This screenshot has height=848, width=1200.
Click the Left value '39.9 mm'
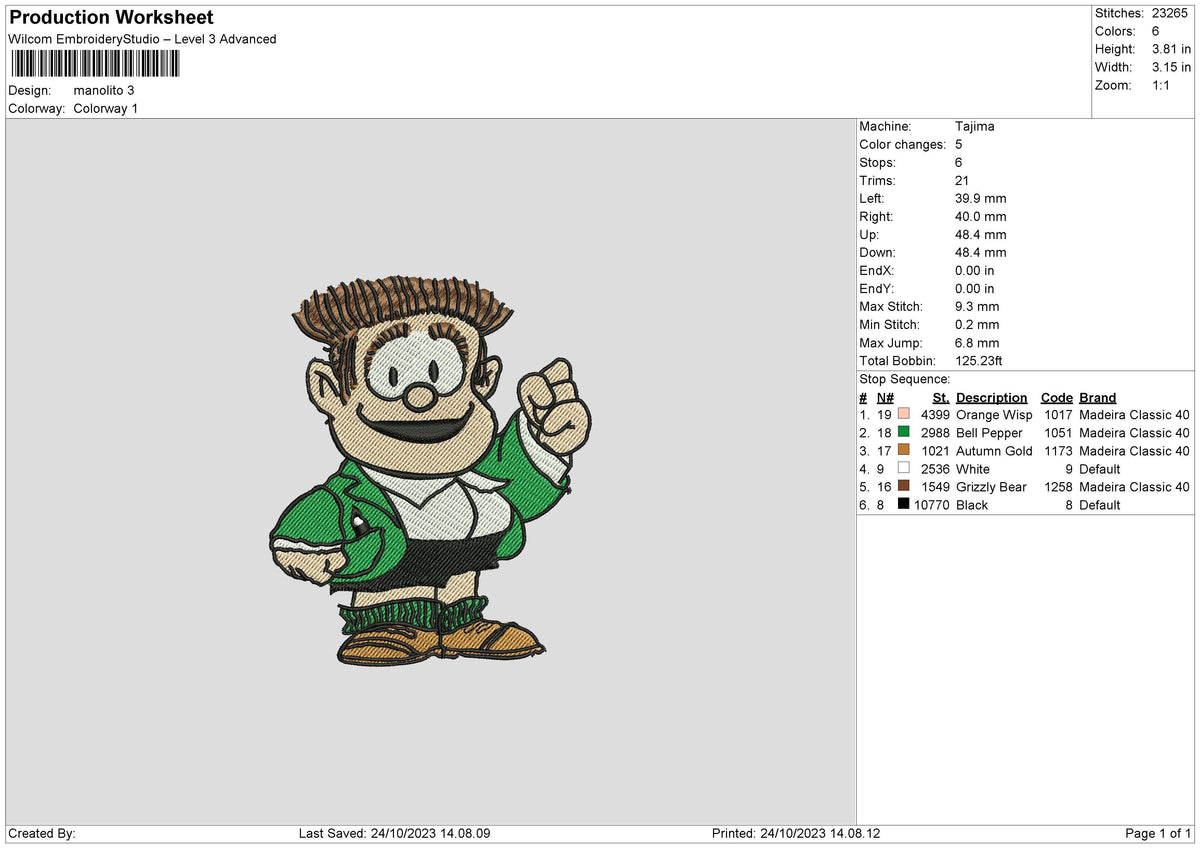click(981, 198)
